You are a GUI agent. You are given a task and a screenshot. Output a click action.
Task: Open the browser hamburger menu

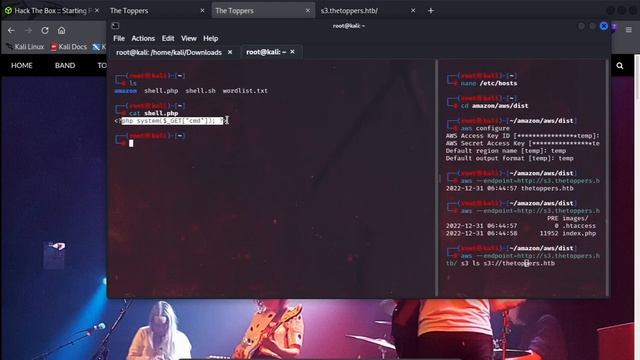click(629, 29)
